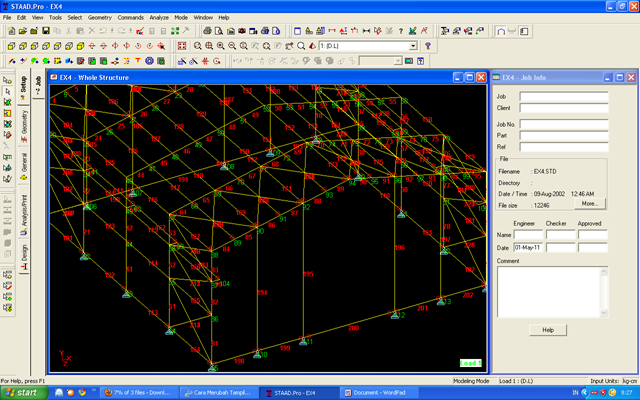Switch to Cara Merubah Tampil... taskbar item

220,393
